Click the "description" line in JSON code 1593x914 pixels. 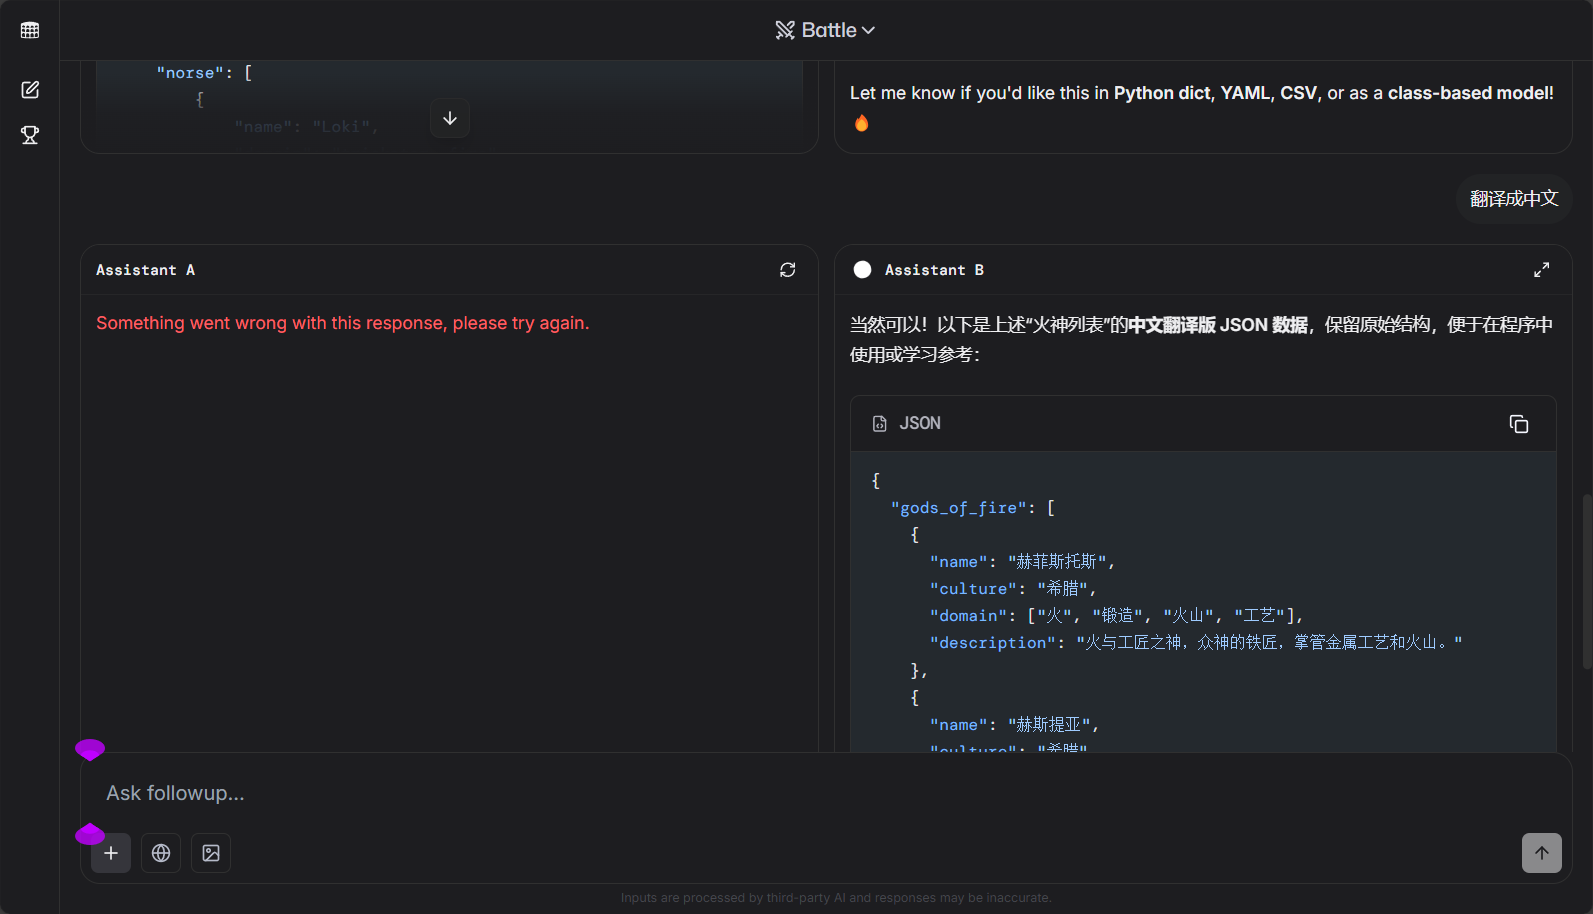pyautogui.click(x=1196, y=643)
